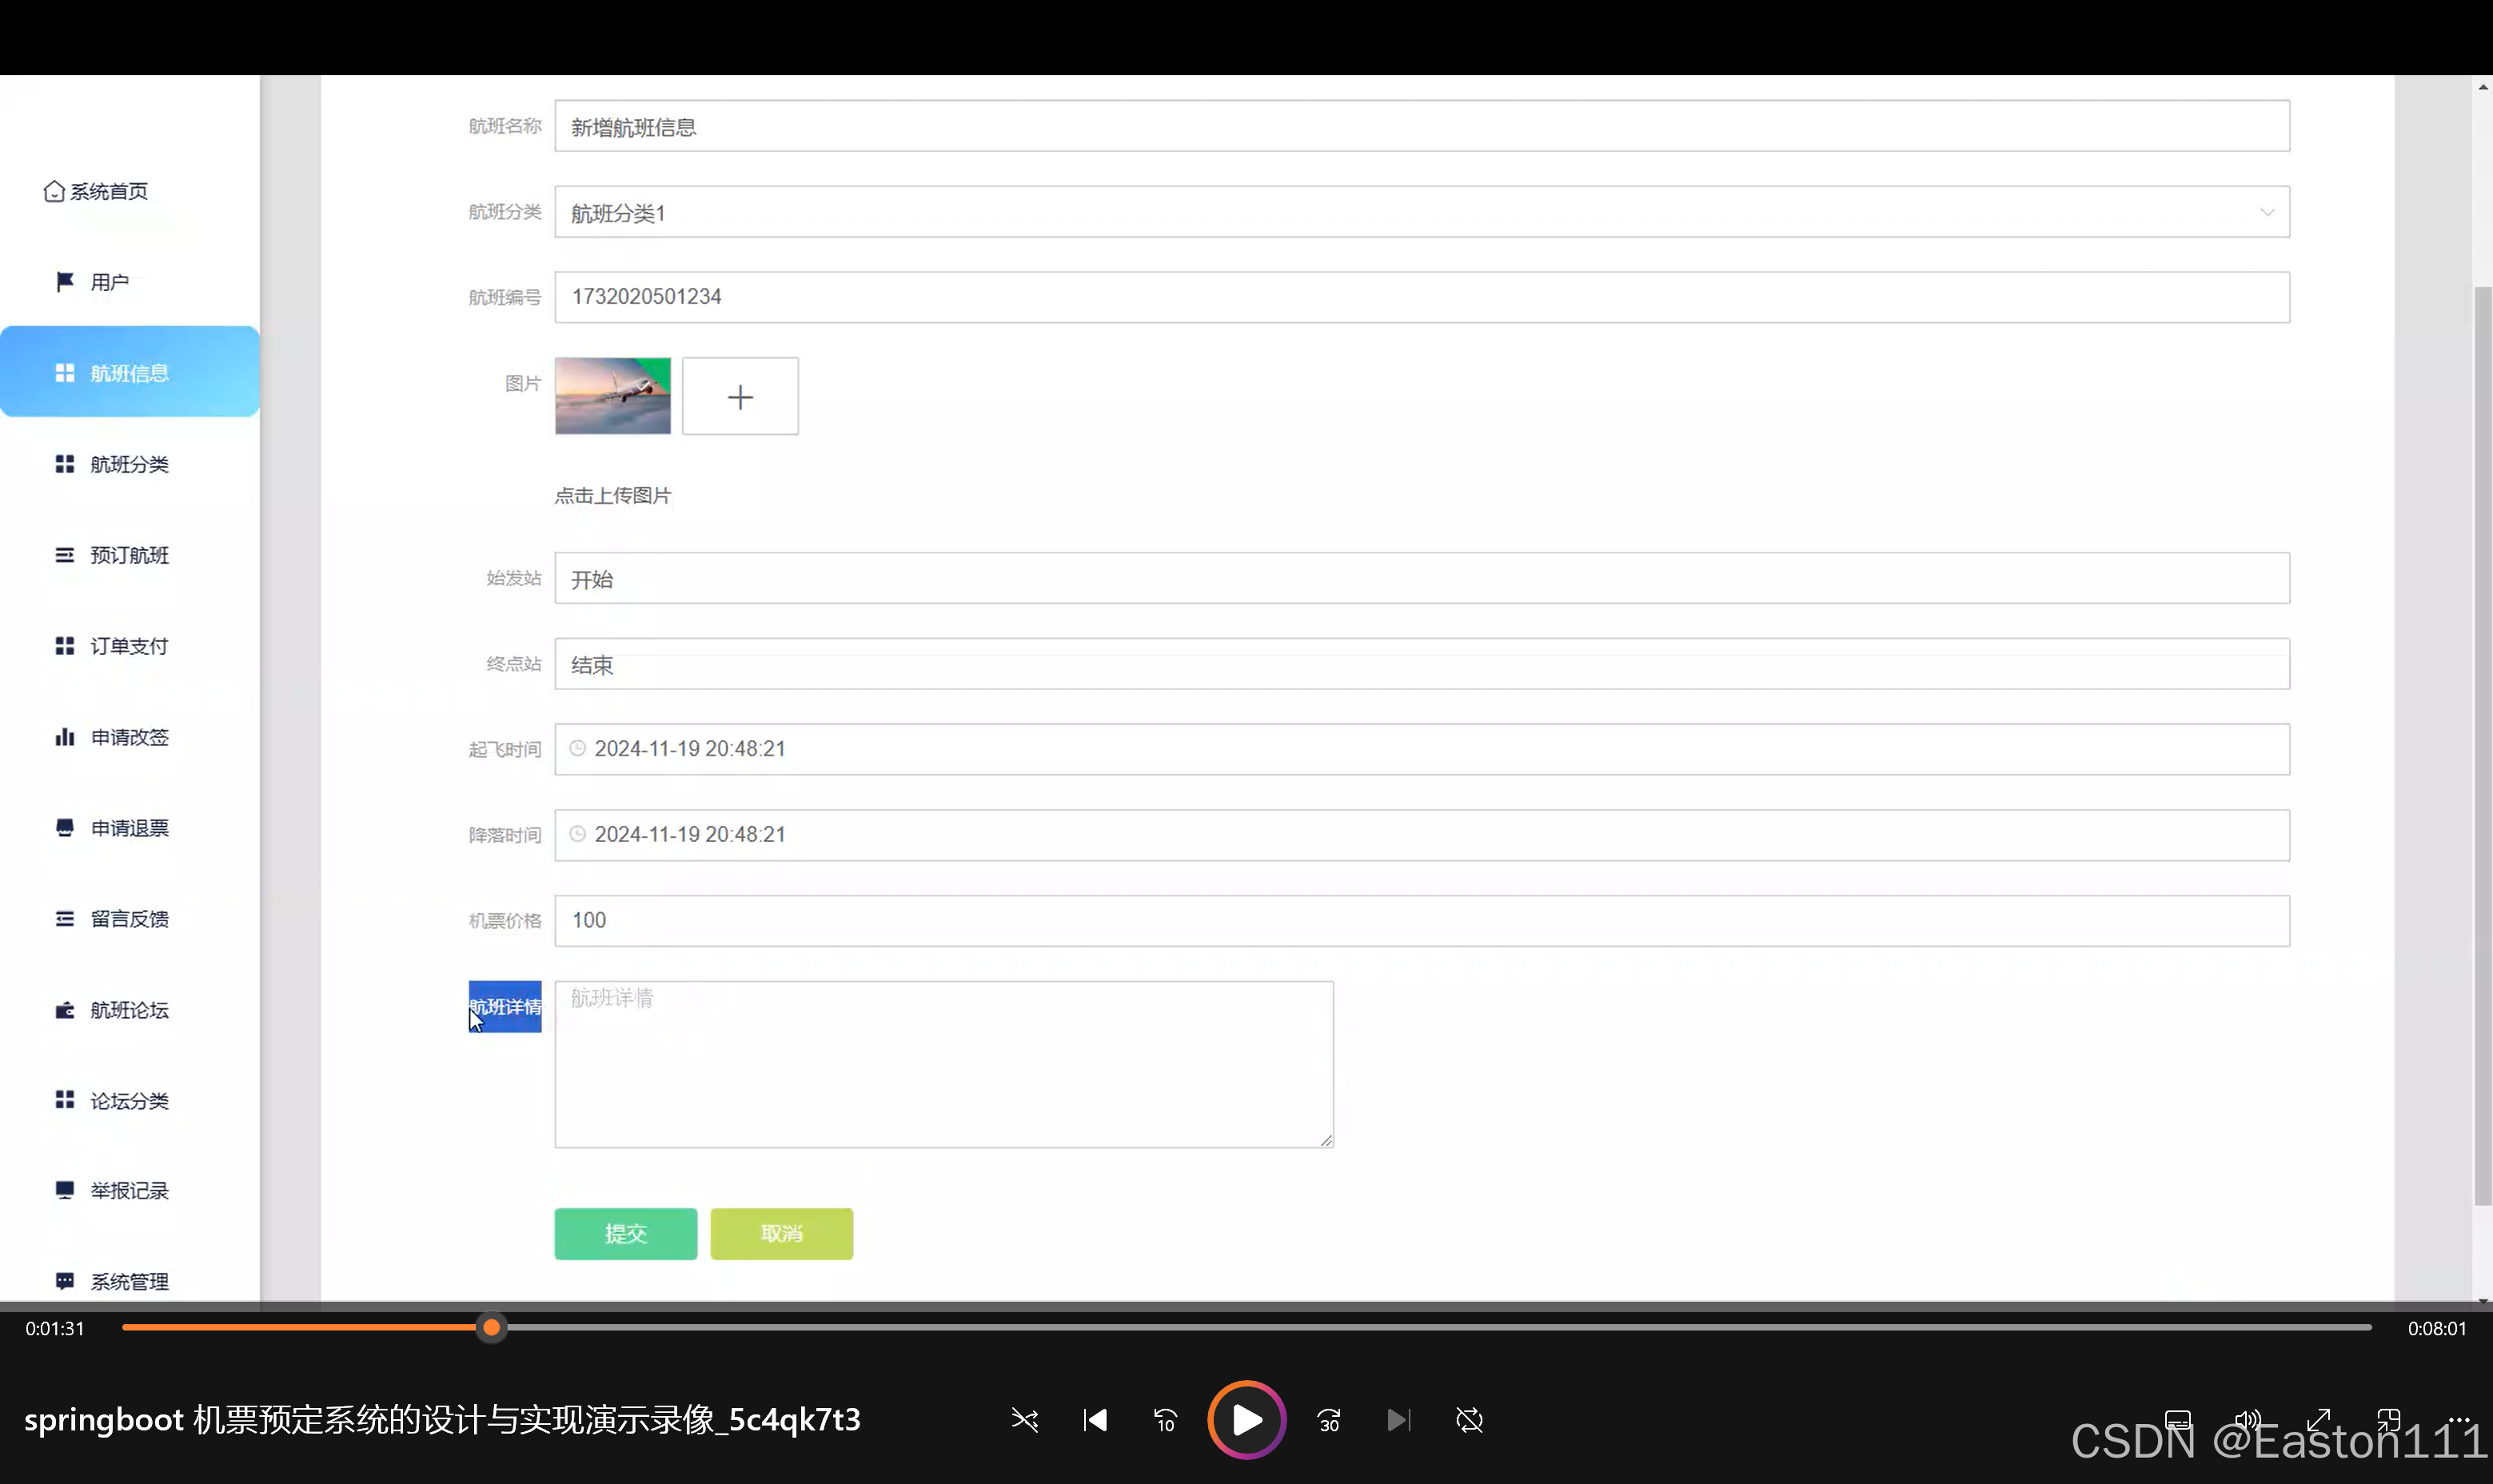2493x1484 pixels.
Task: Click the 机票价格 input field
Action: click(1422, 920)
